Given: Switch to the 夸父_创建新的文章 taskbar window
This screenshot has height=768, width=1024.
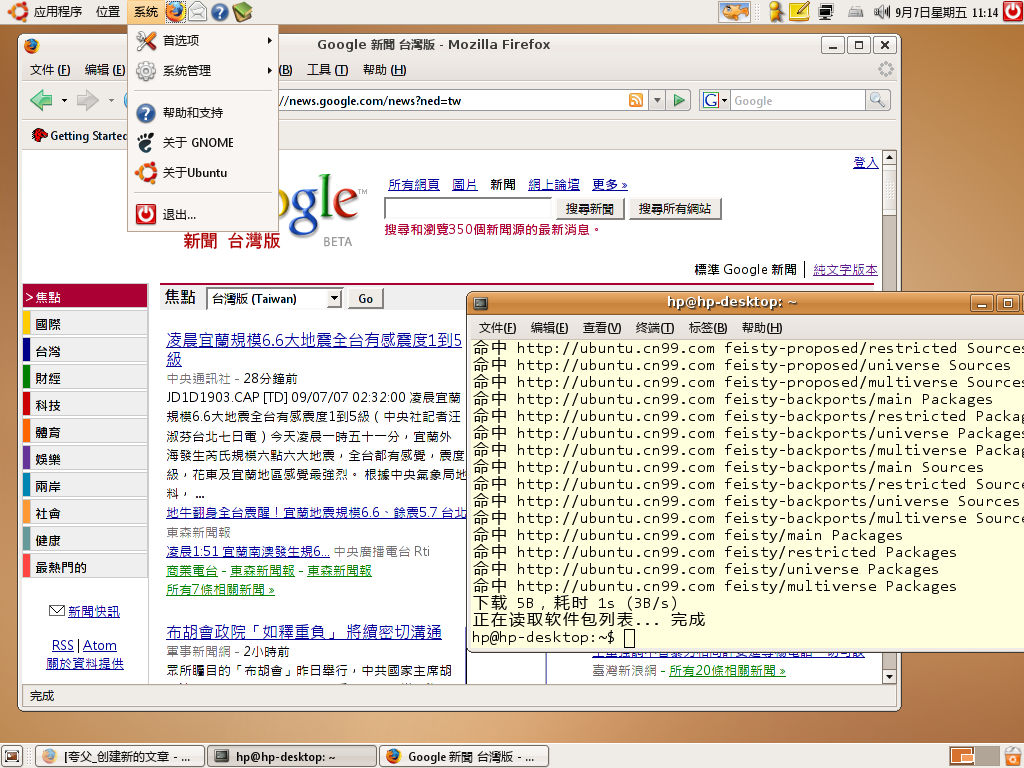Looking at the screenshot, I should point(120,756).
